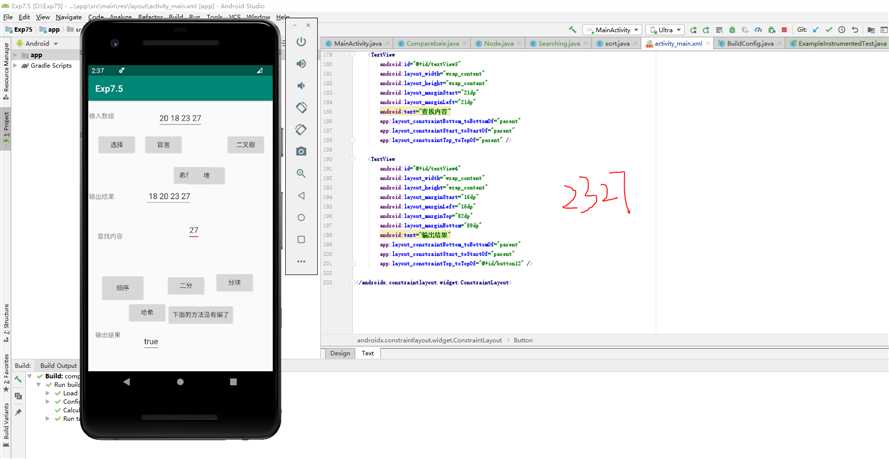Open the Project tool window tab
The width and height of the screenshot is (889, 459).
pyautogui.click(x=6, y=130)
